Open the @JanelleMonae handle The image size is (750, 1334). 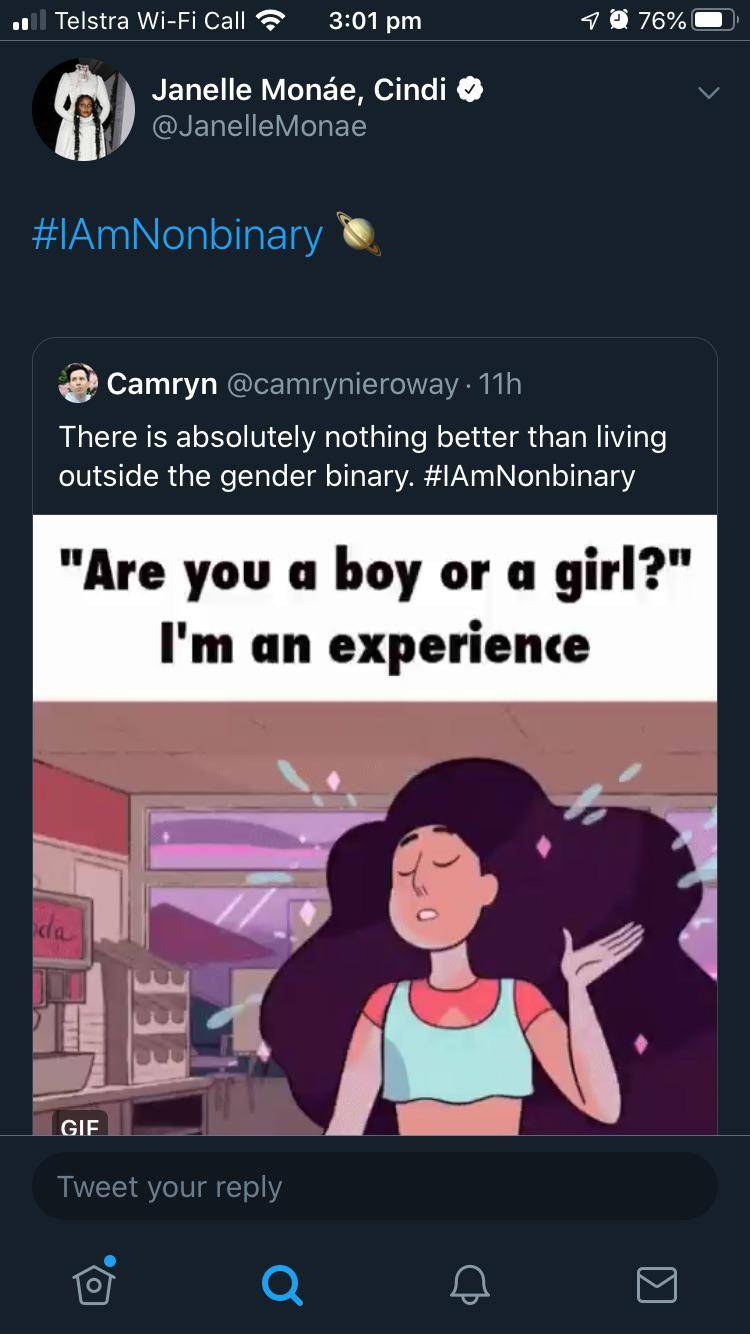click(x=259, y=126)
